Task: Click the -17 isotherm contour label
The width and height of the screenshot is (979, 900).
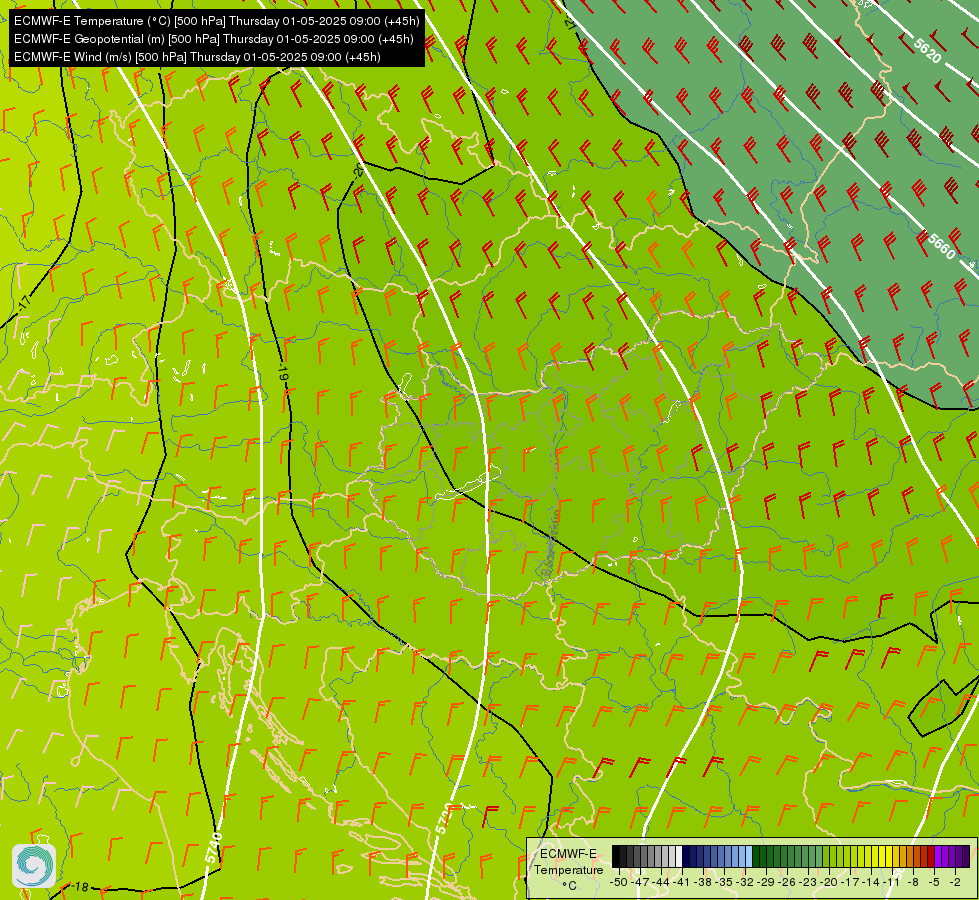Action: pos(24,304)
